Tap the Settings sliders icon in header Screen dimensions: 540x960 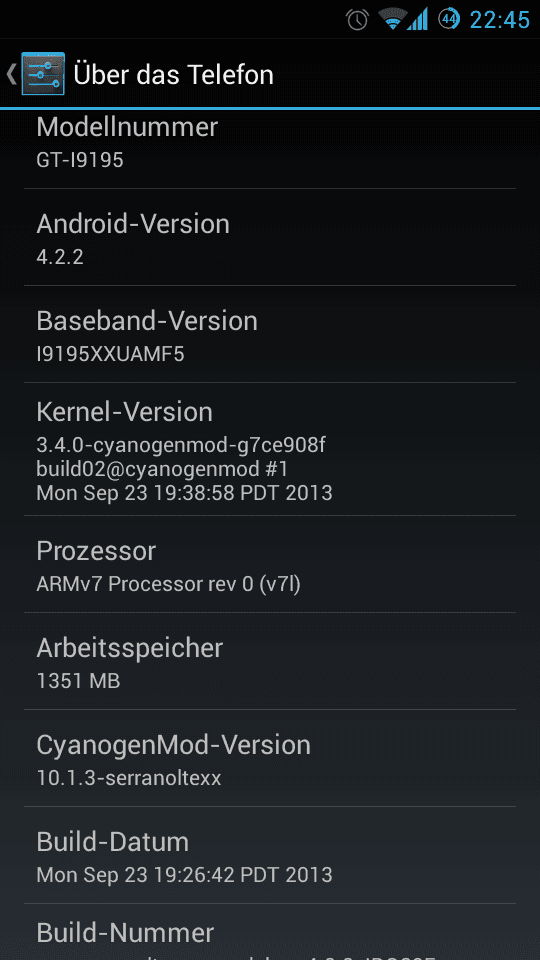click(43, 74)
